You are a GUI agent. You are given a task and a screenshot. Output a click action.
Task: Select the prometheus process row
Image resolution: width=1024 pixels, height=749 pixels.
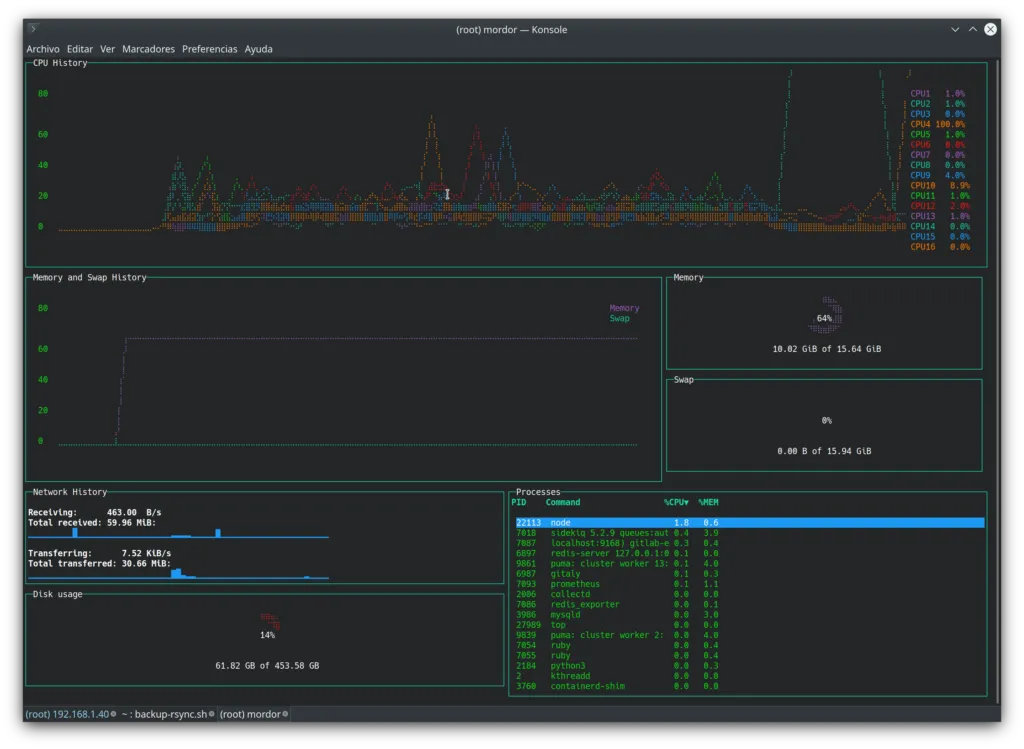pos(750,584)
